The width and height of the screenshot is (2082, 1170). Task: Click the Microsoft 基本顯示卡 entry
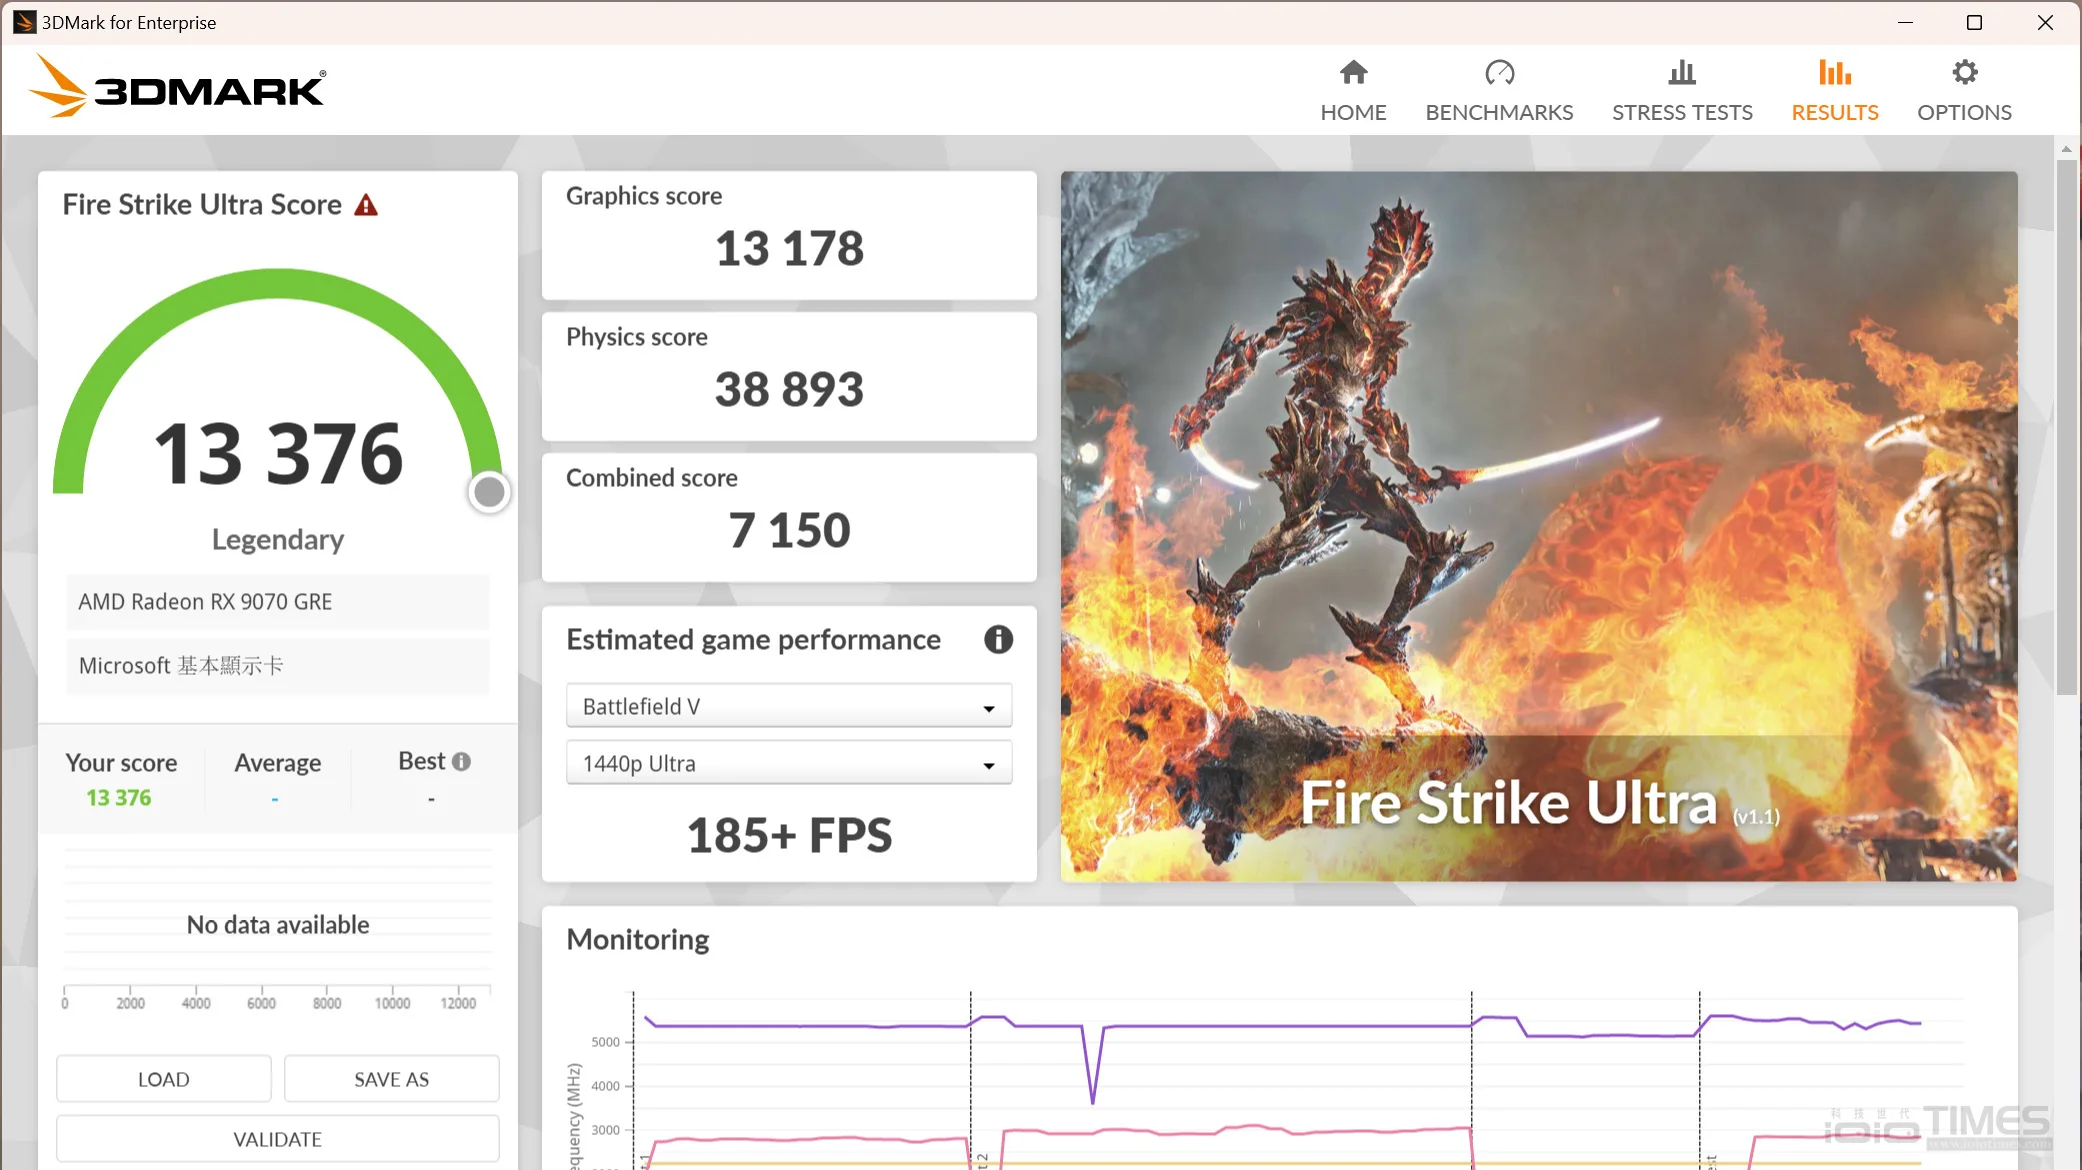tap(278, 666)
